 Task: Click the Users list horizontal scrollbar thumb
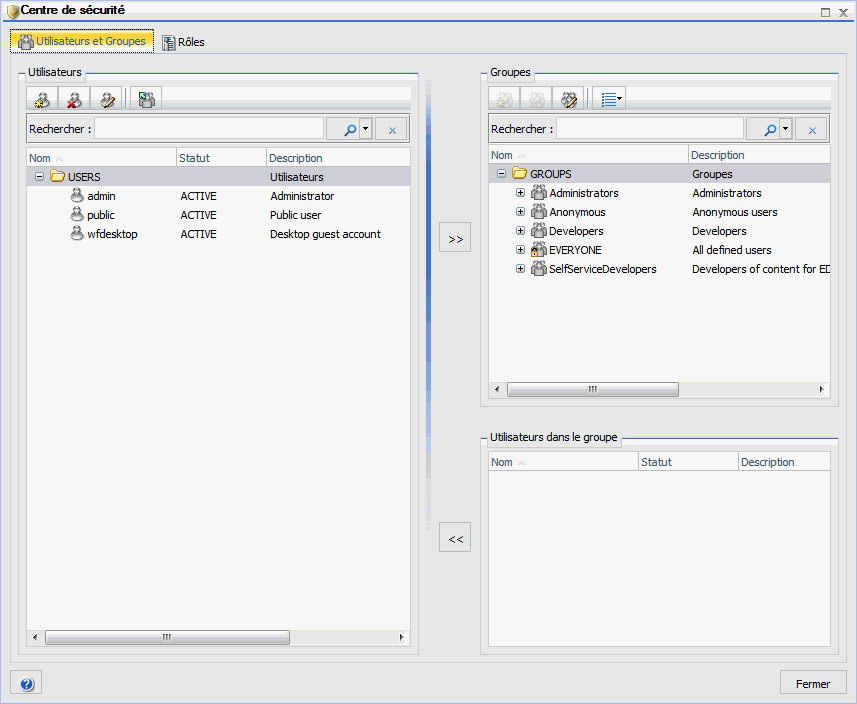pos(167,637)
